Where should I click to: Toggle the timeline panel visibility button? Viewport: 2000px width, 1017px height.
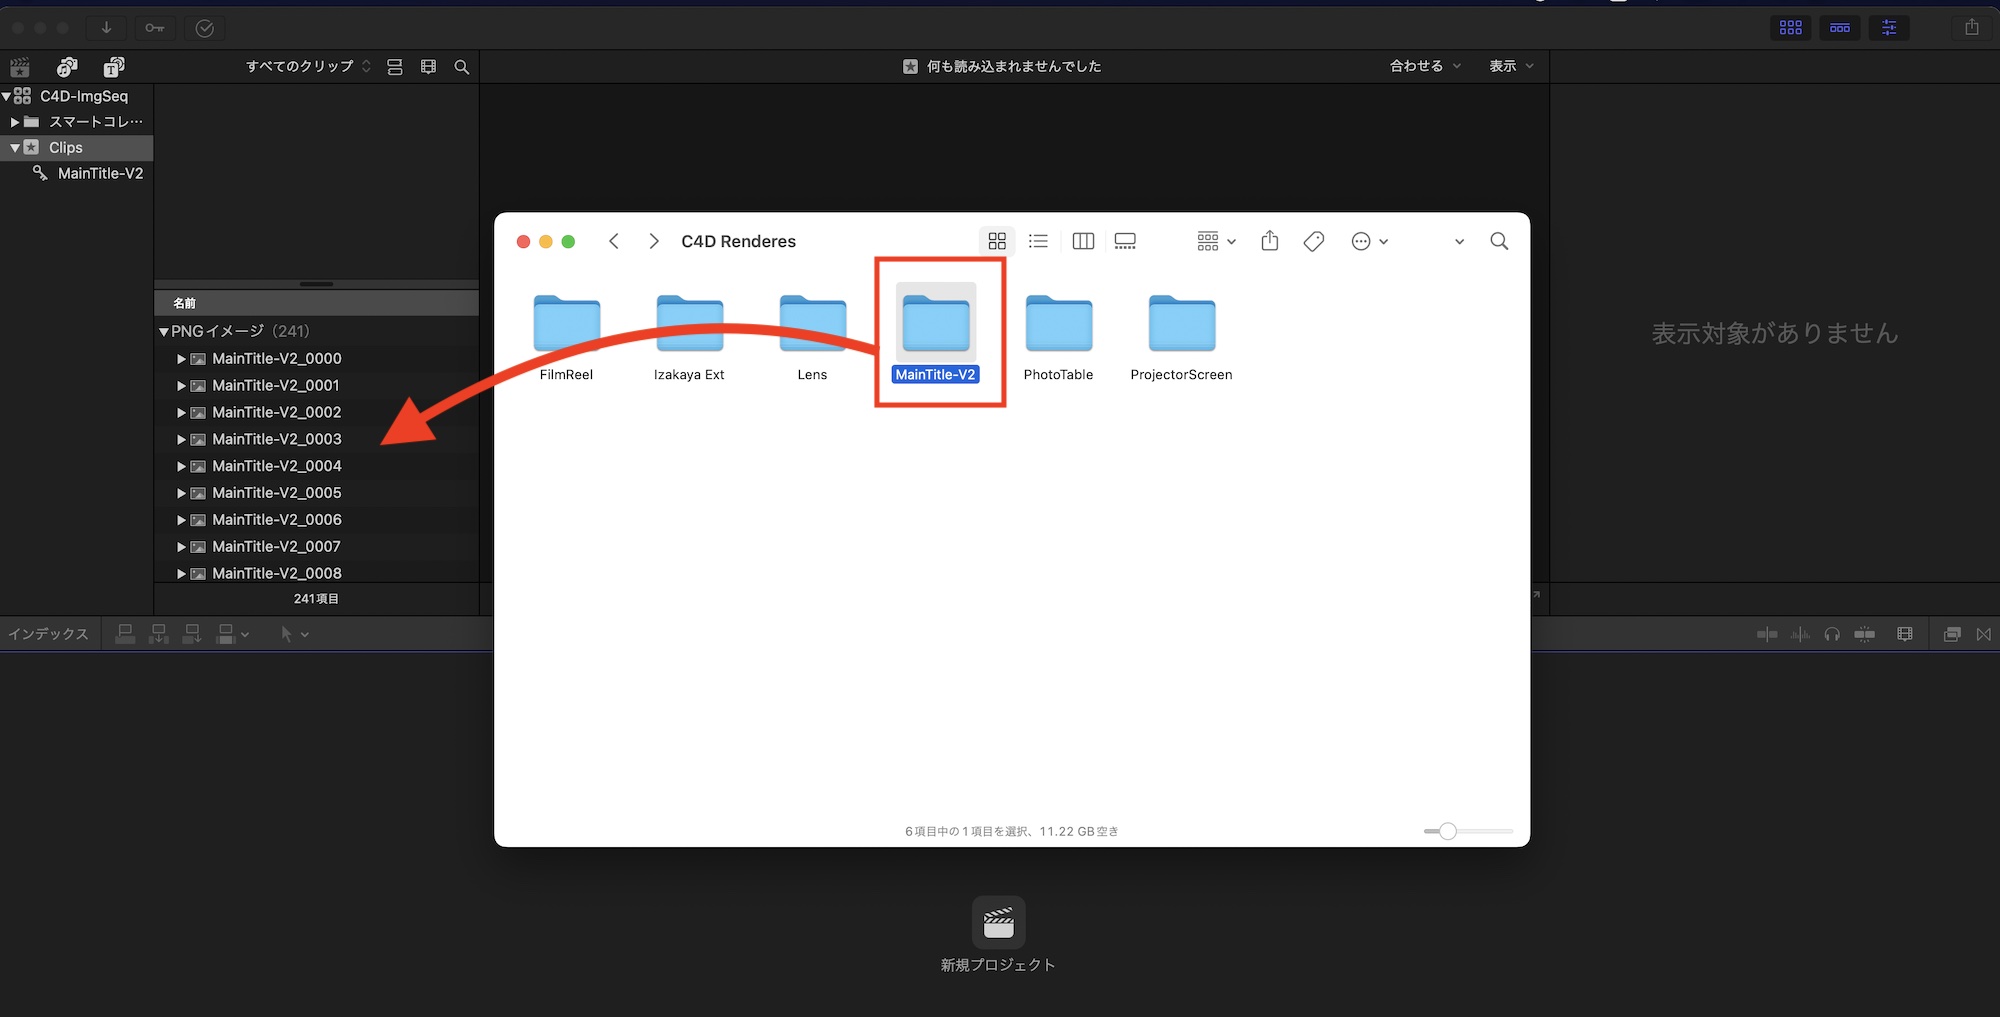click(x=1840, y=28)
